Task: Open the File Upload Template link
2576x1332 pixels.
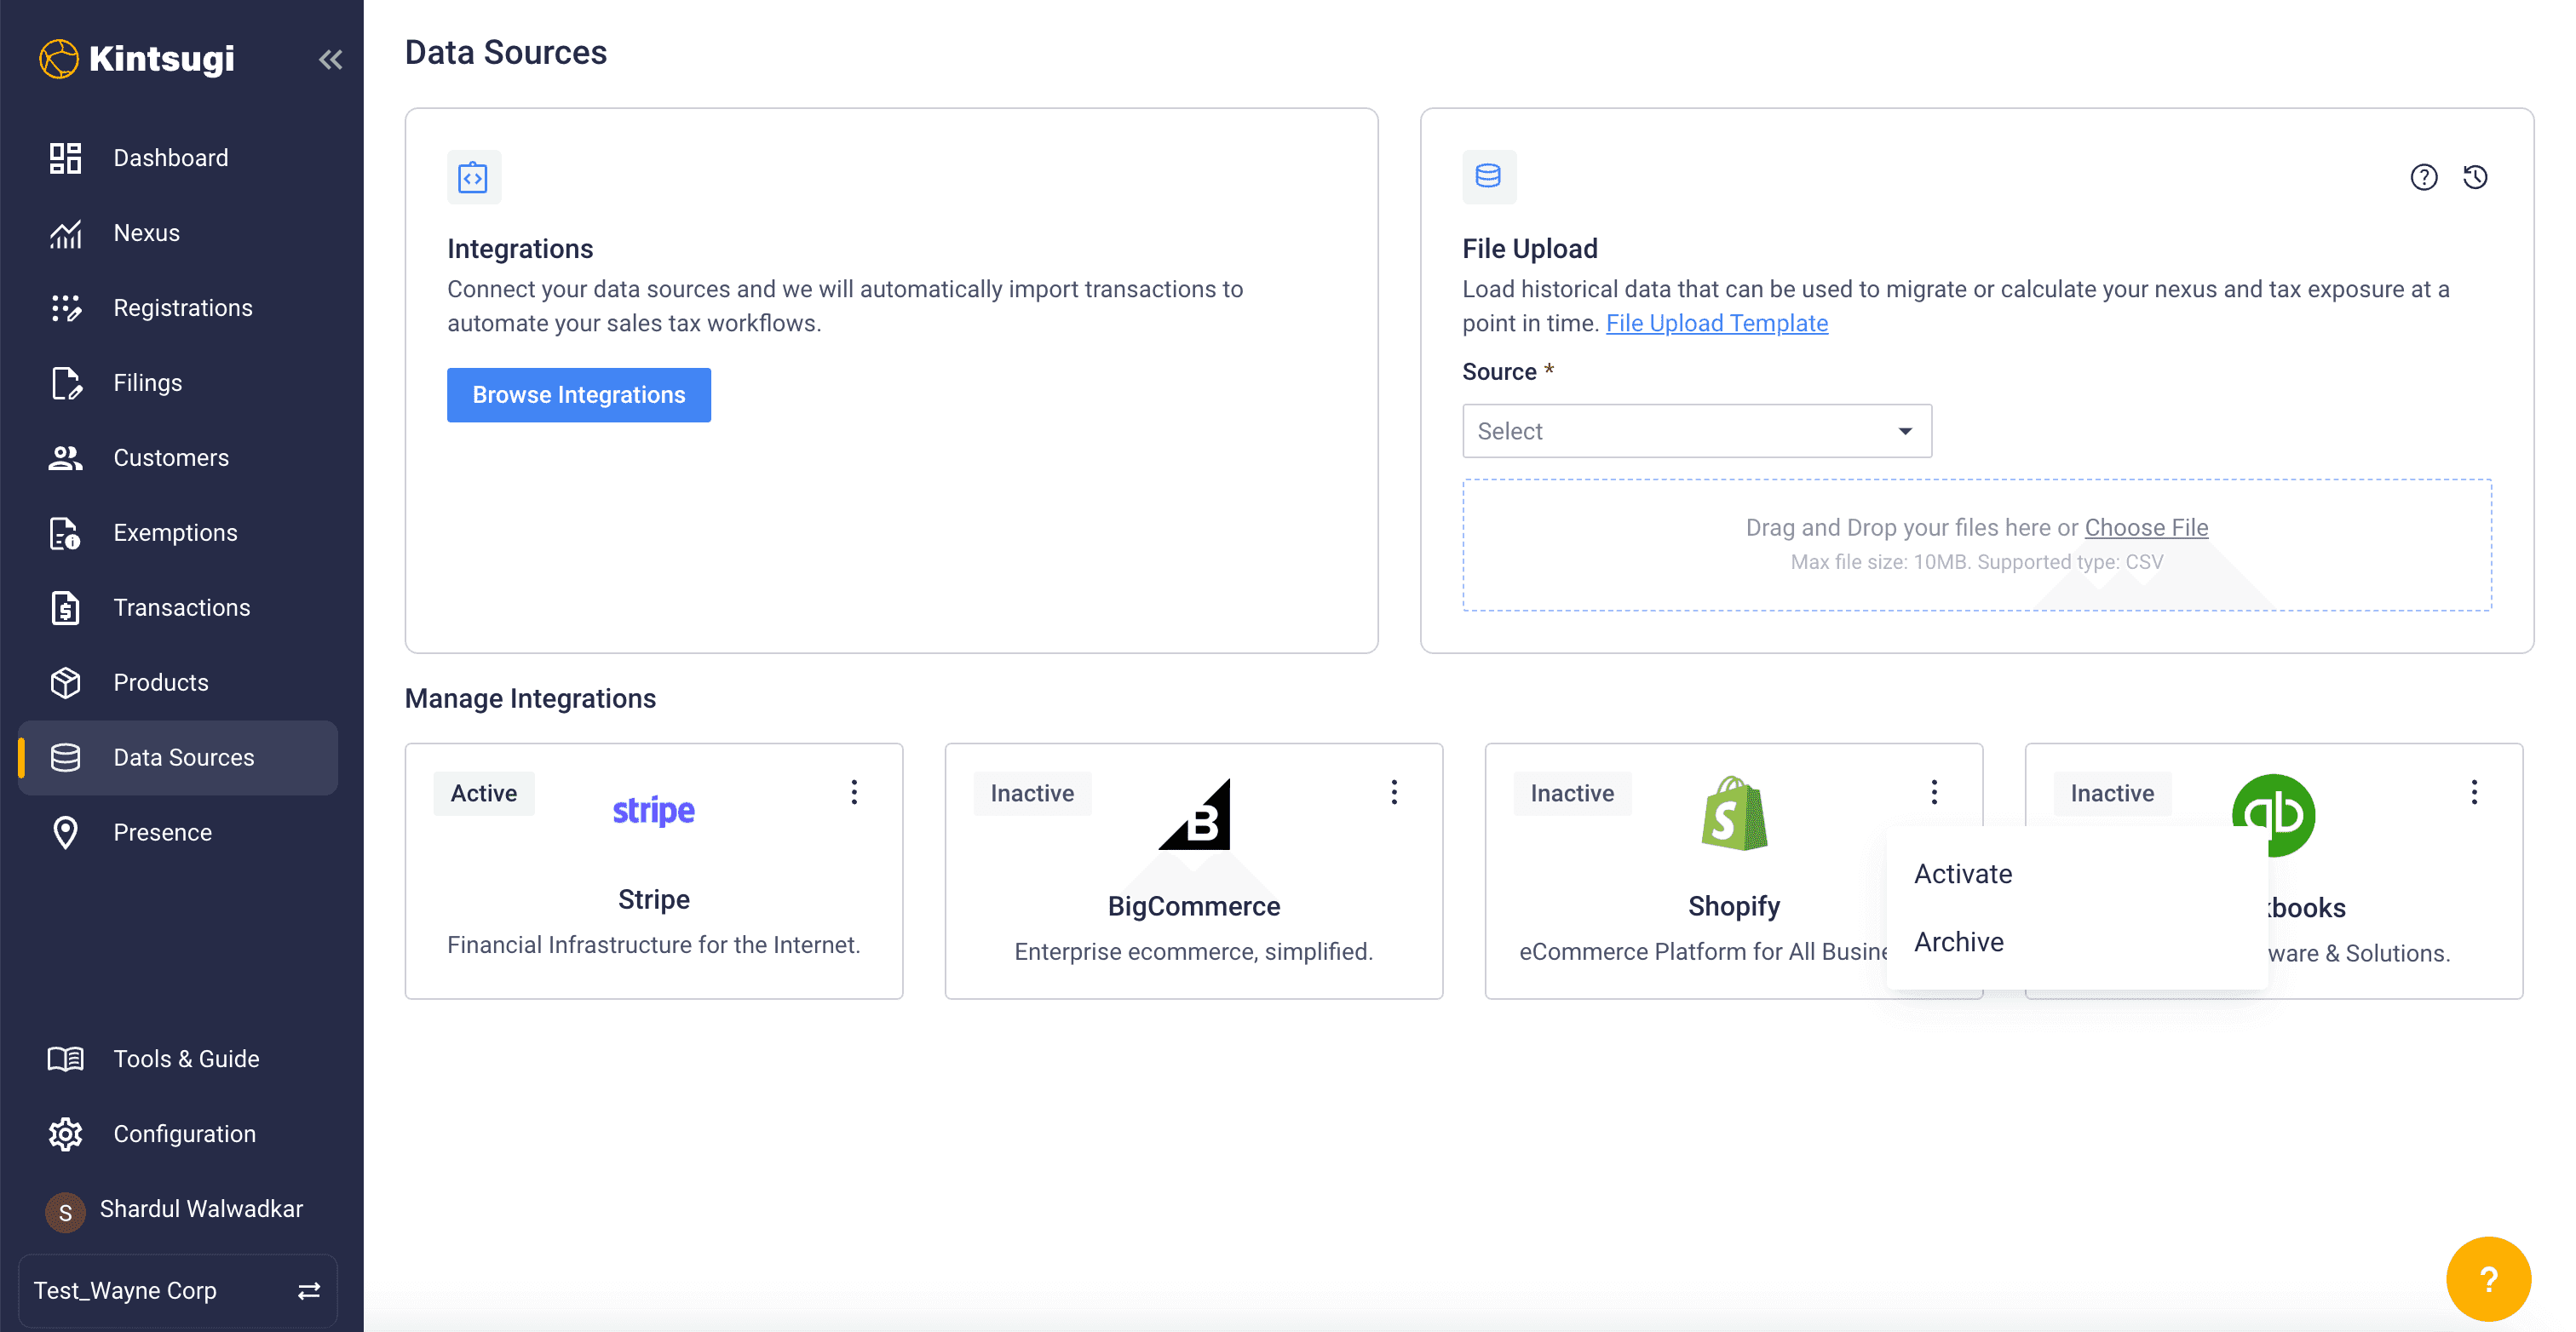Action: point(1716,323)
